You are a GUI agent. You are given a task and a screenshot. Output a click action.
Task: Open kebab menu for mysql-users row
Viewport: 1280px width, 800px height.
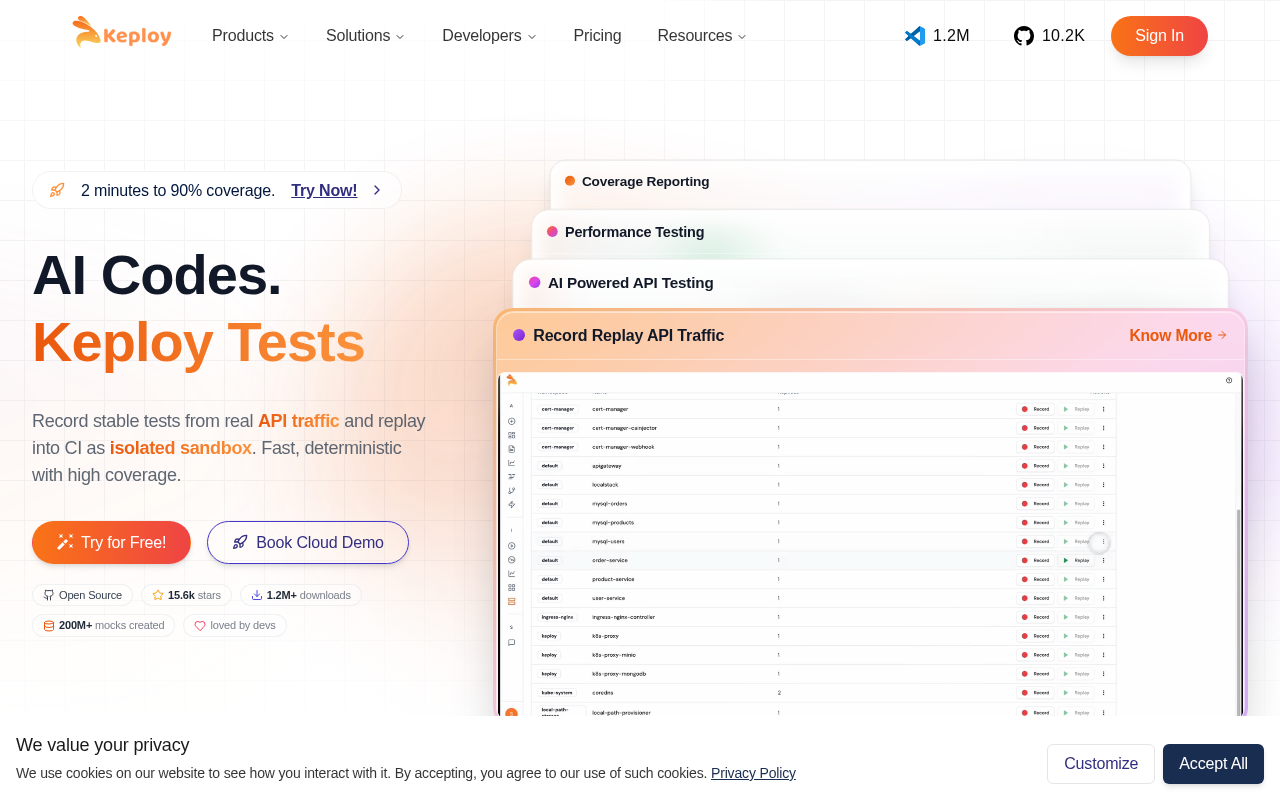pyautogui.click(x=1104, y=541)
